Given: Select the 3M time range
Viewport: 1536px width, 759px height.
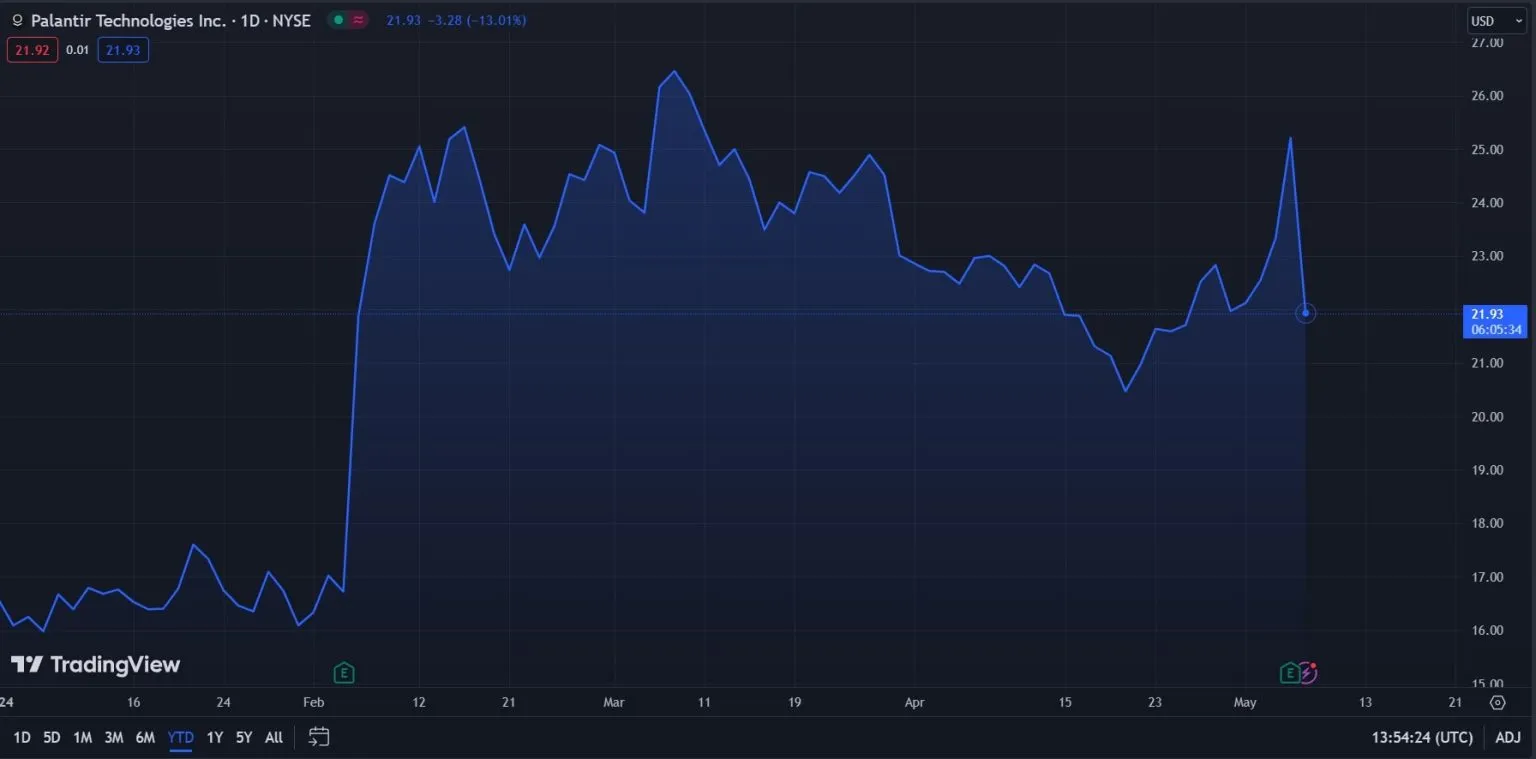Looking at the screenshot, I should pyautogui.click(x=114, y=738).
